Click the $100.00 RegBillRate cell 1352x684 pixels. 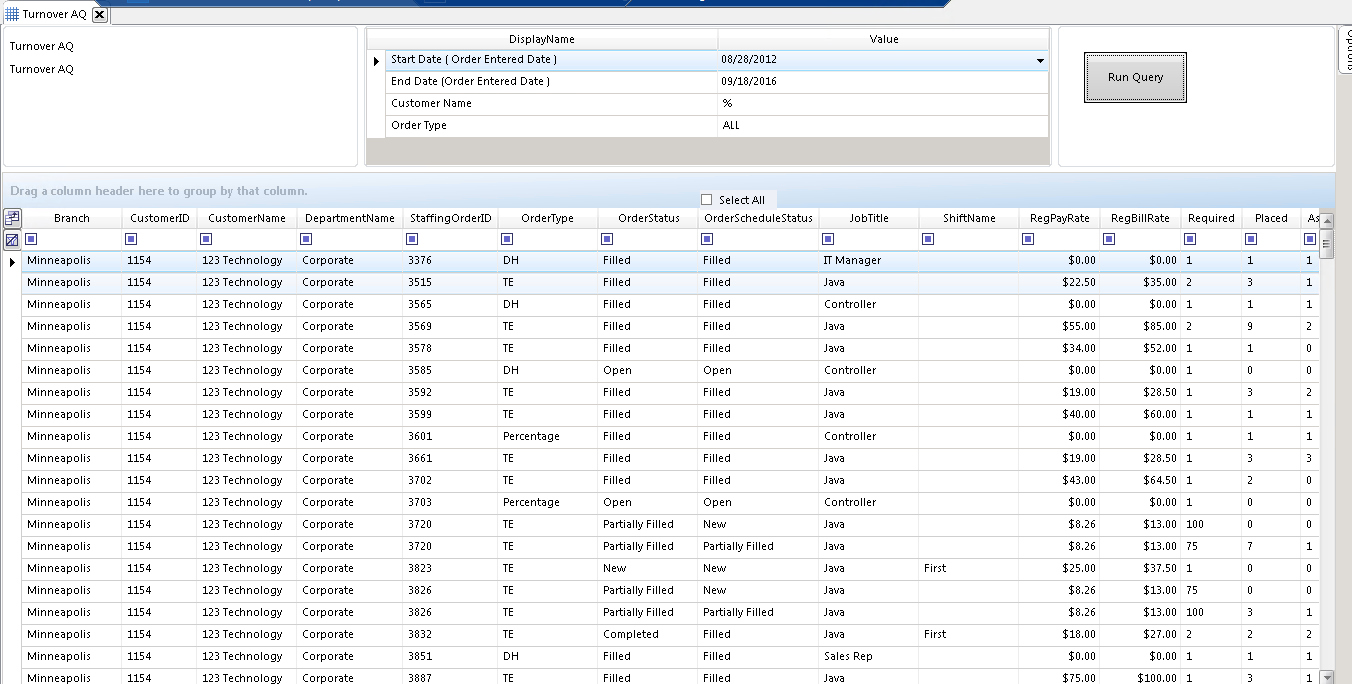pos(1140,678)
